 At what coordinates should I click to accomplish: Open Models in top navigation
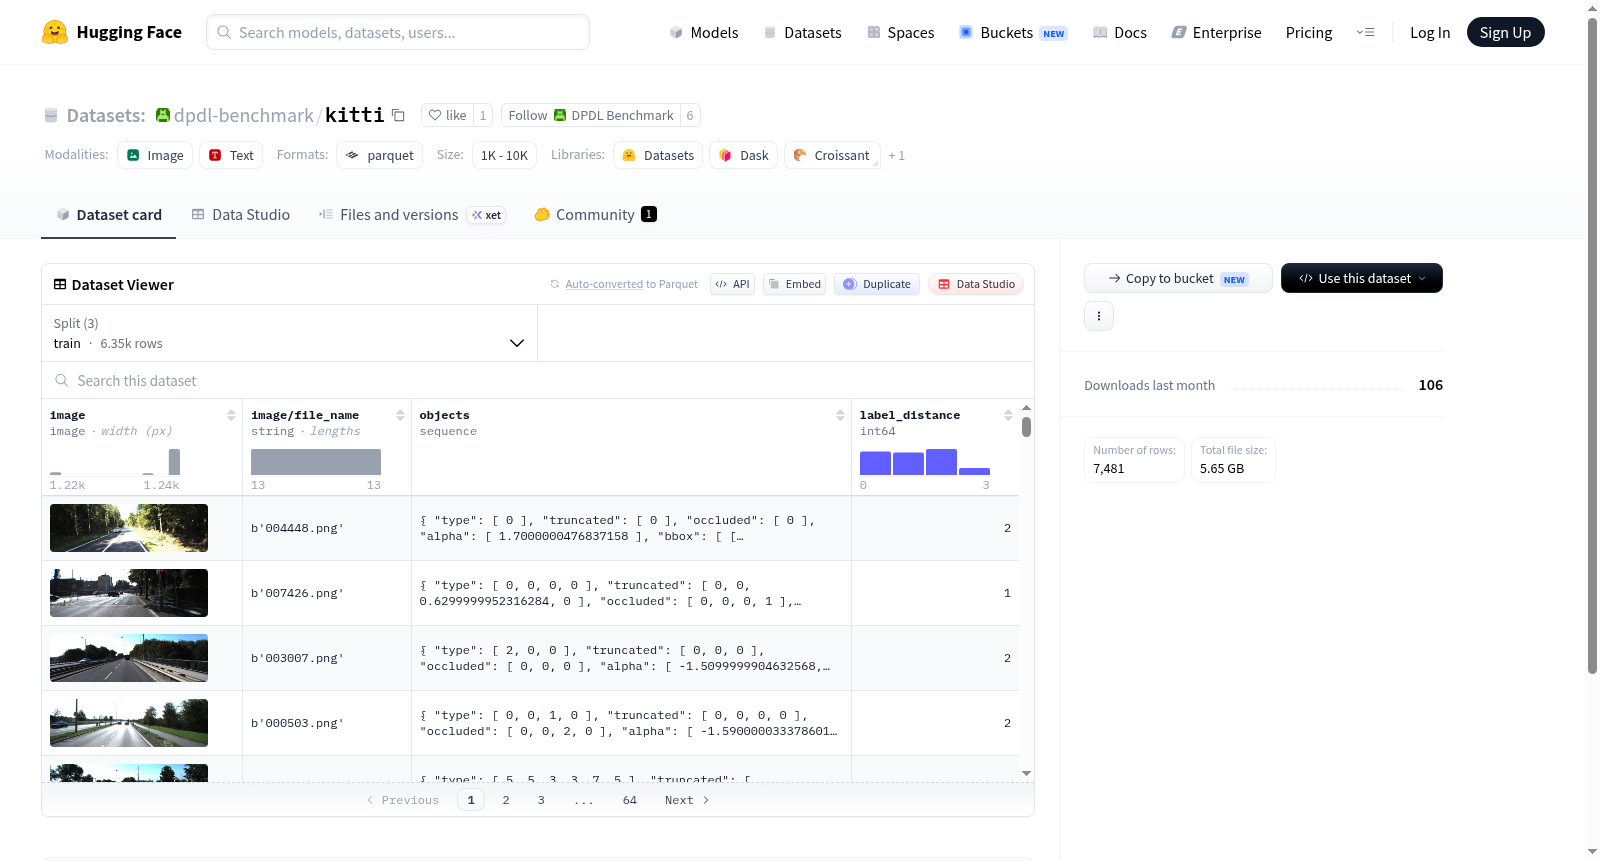click(x=704, y=32)
